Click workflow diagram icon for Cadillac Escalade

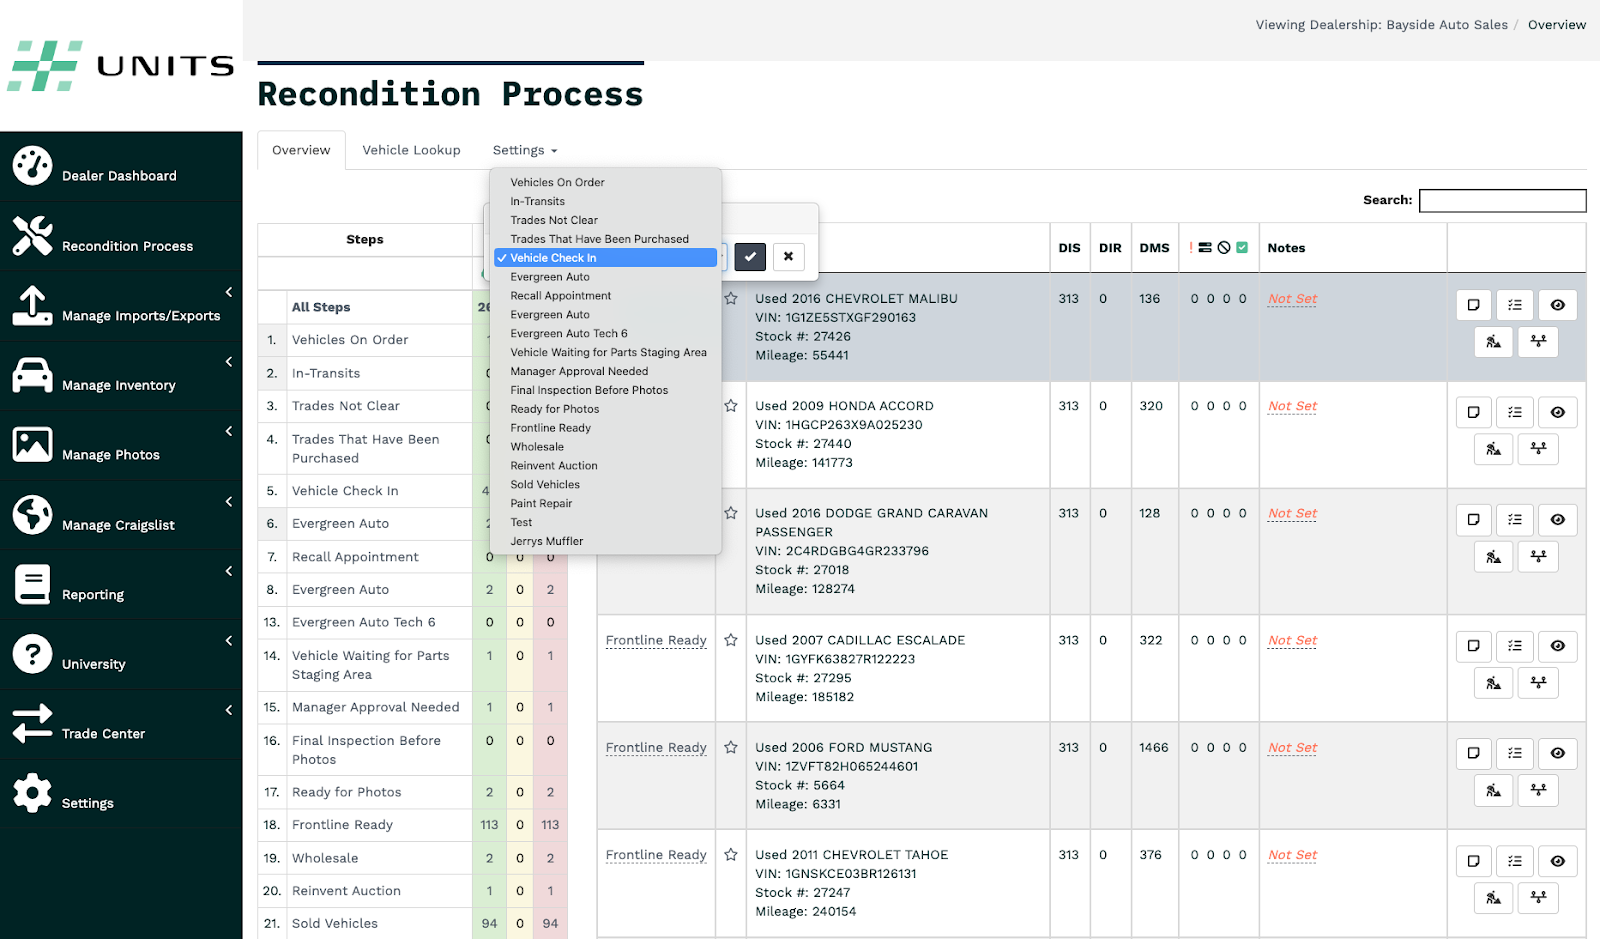click(x=1538, y=683)
